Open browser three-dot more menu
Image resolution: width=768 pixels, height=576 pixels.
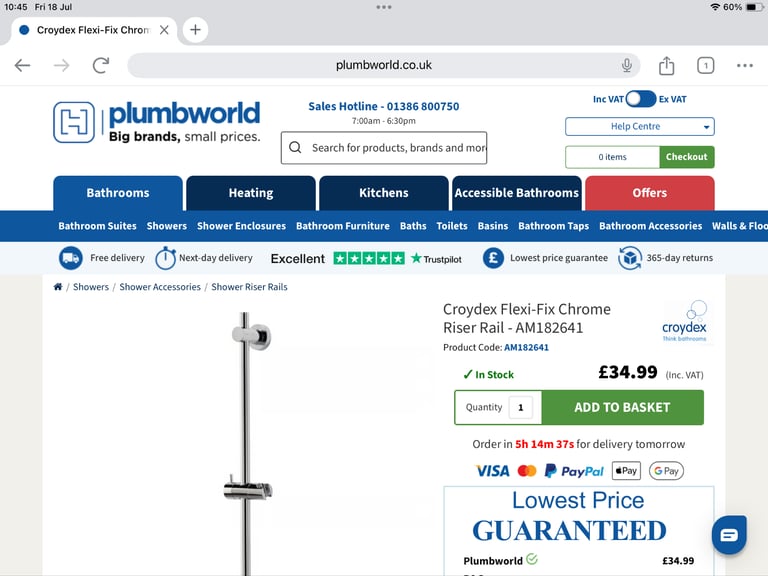[744, 65]
